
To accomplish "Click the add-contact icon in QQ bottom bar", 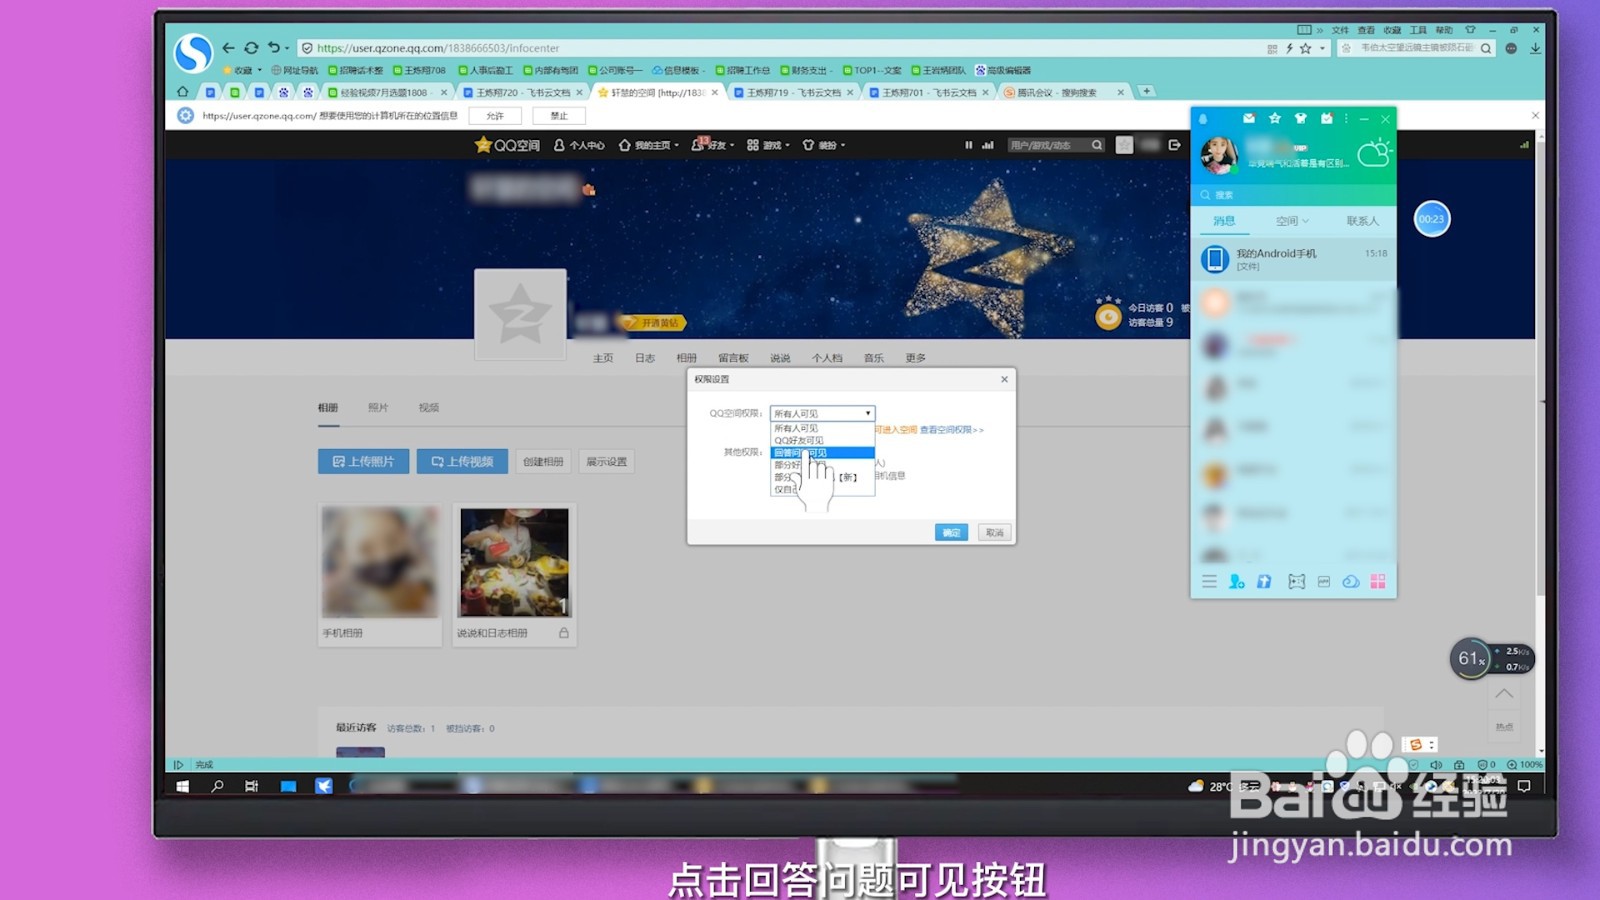I will 1237,581.
